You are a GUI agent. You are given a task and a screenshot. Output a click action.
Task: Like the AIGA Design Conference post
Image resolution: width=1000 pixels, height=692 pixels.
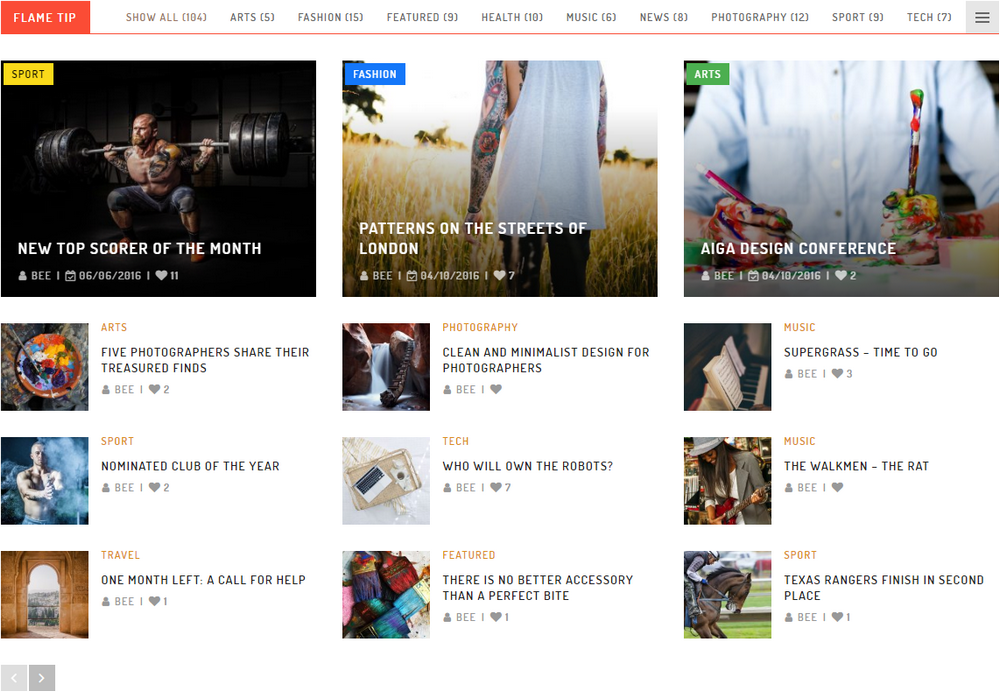pyautogui.click(x=841, y=276)
